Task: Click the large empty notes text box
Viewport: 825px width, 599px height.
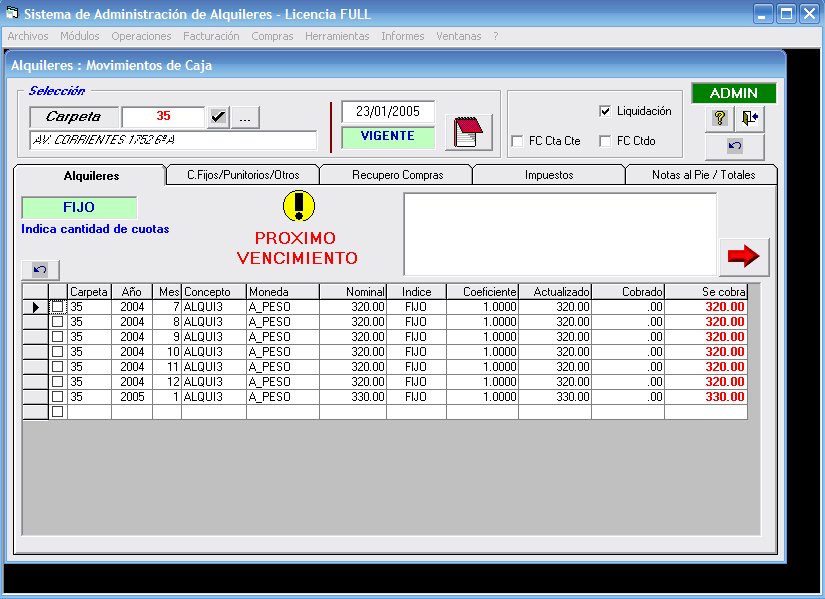Action: tap(560, 234)
